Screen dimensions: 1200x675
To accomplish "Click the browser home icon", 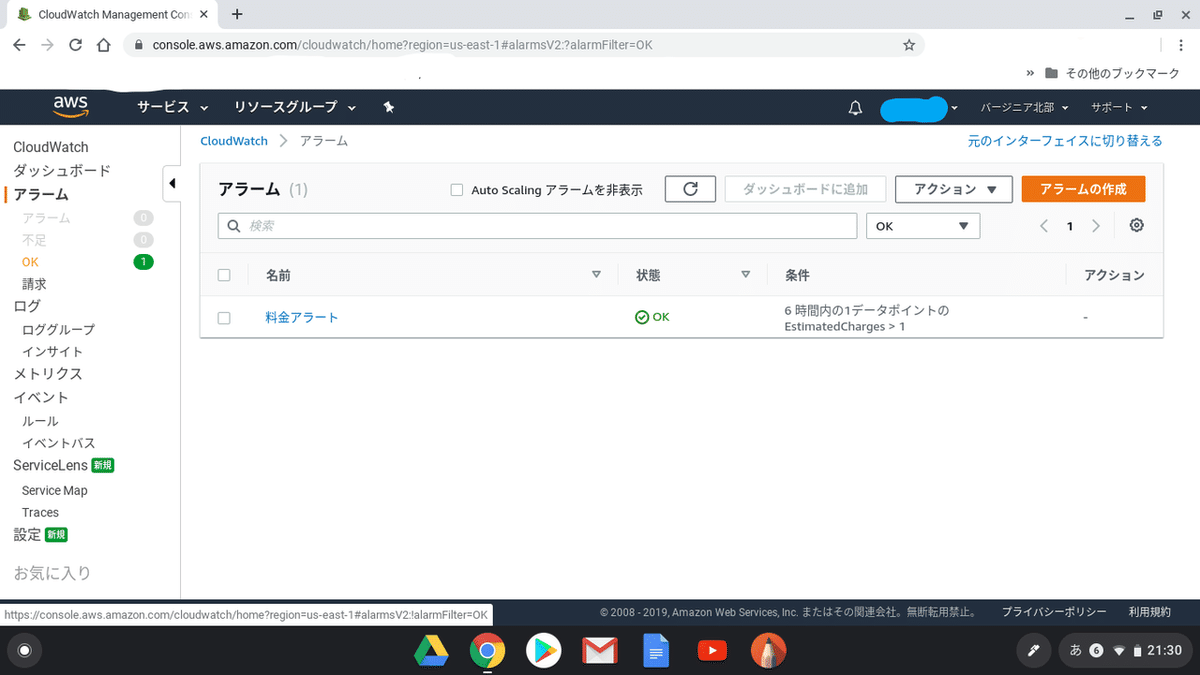I will click(x=103, y=45).
